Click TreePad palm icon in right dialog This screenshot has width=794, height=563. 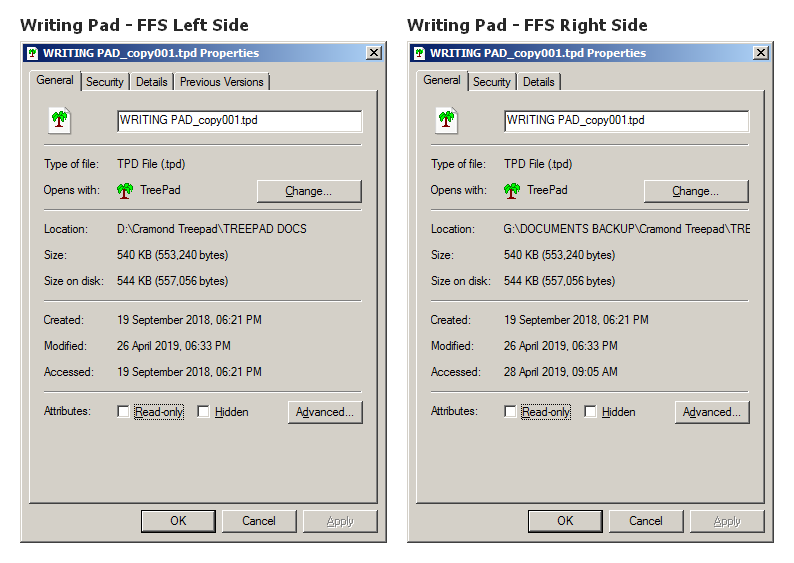click(512, 190)
